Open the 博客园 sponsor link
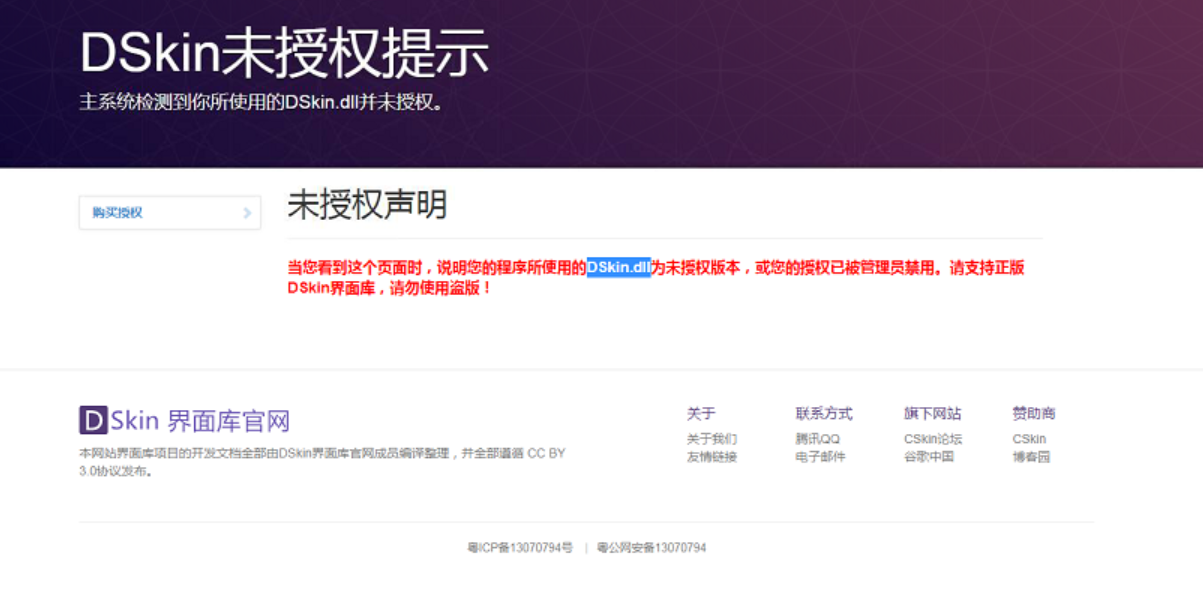1203x615 pixels. 1031,457
